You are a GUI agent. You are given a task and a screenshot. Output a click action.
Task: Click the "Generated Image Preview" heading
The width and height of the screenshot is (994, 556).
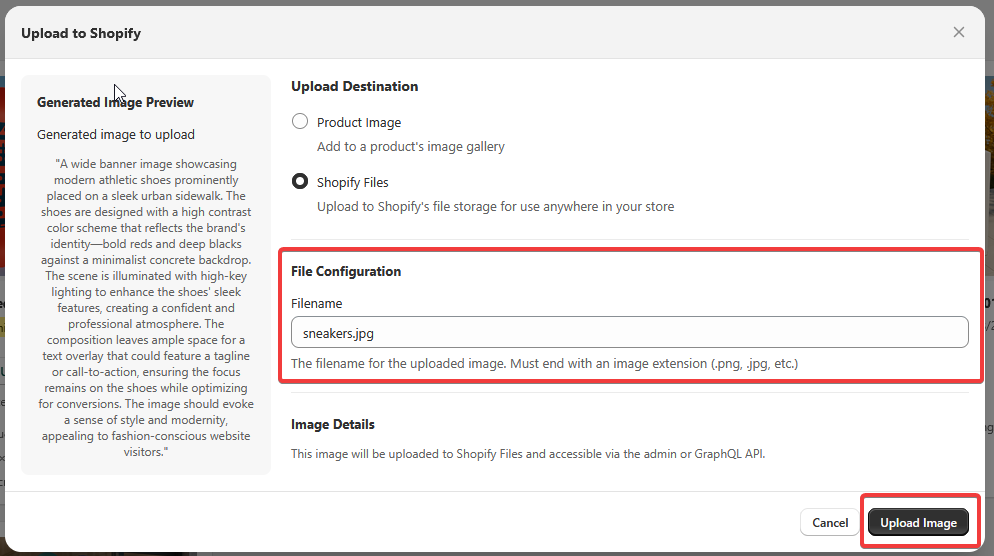coord(115,102)
